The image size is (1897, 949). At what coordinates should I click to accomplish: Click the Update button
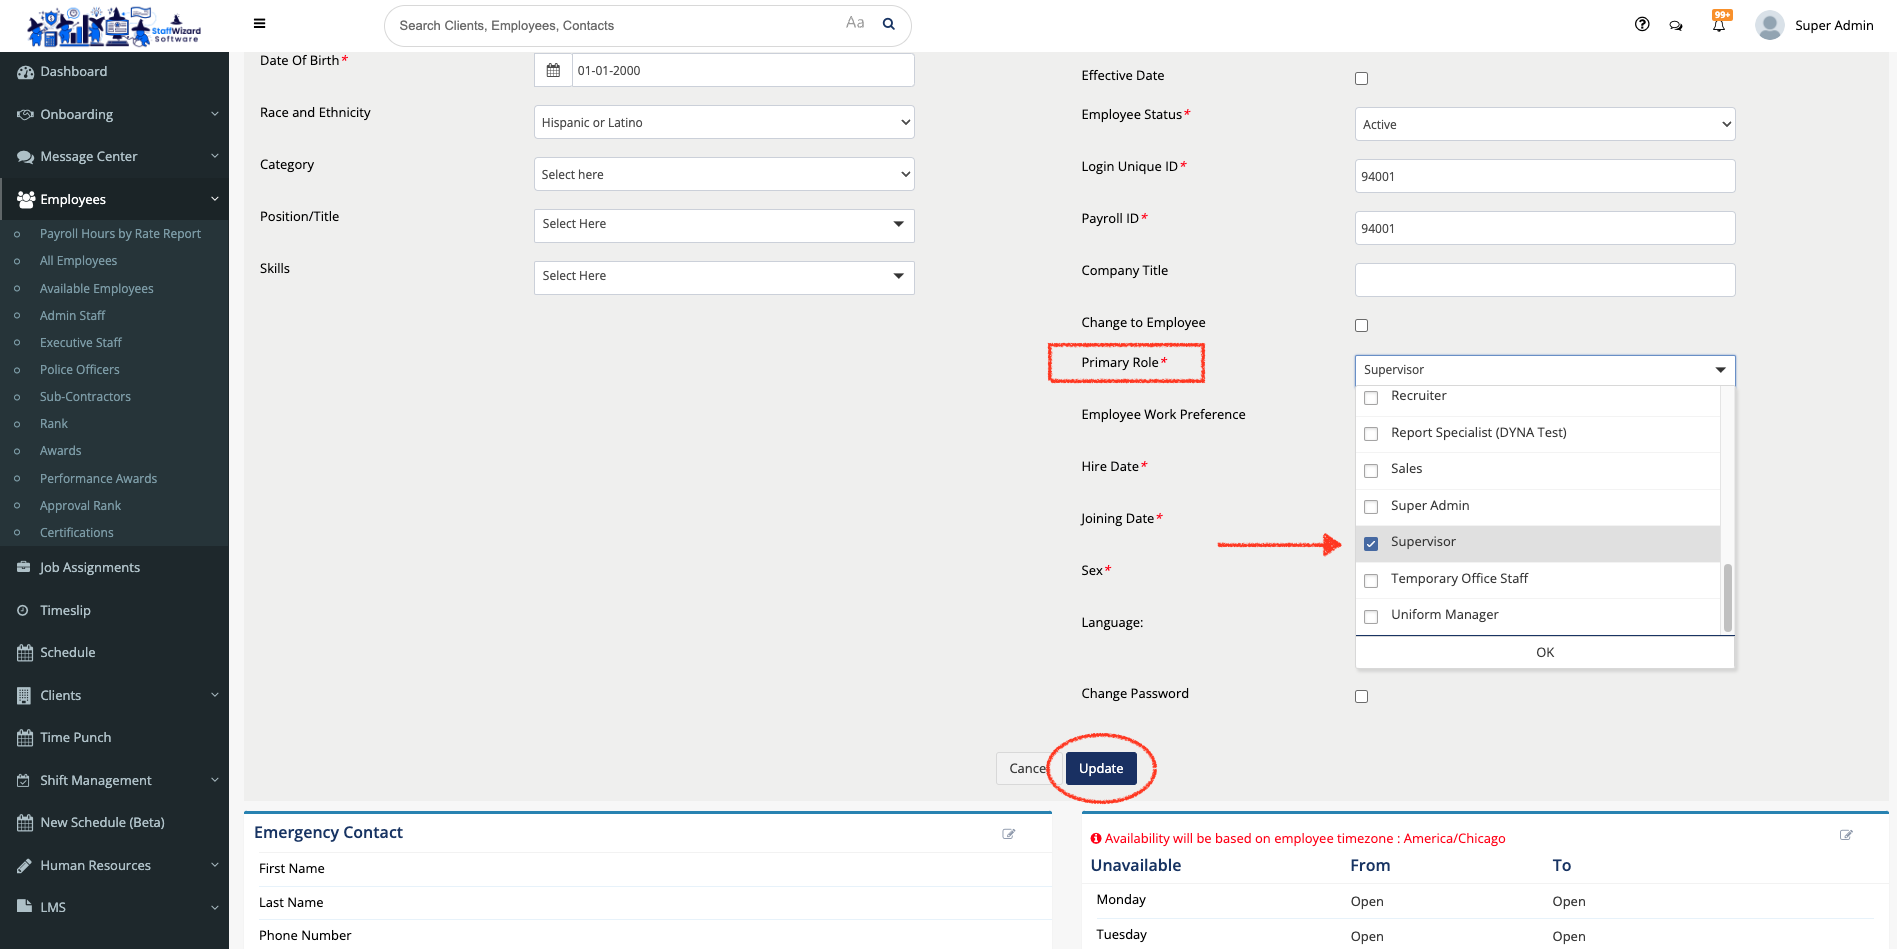coord(1100,769)
